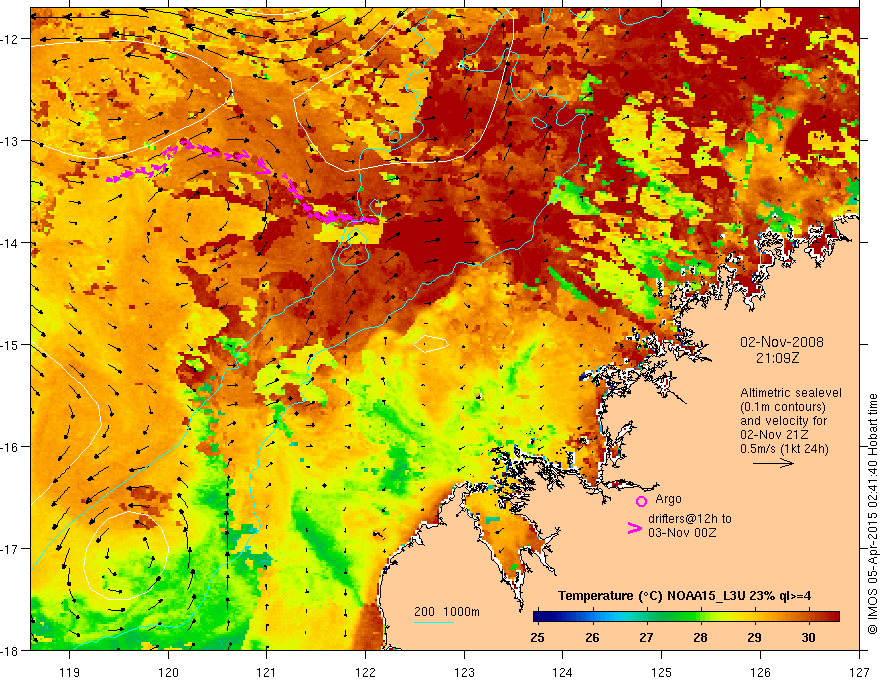The width and height of the screenshot is (880, 680).
Task: Click the '0.5m/s (1kt 24h)' text
Action: click(x=784, y=449)
